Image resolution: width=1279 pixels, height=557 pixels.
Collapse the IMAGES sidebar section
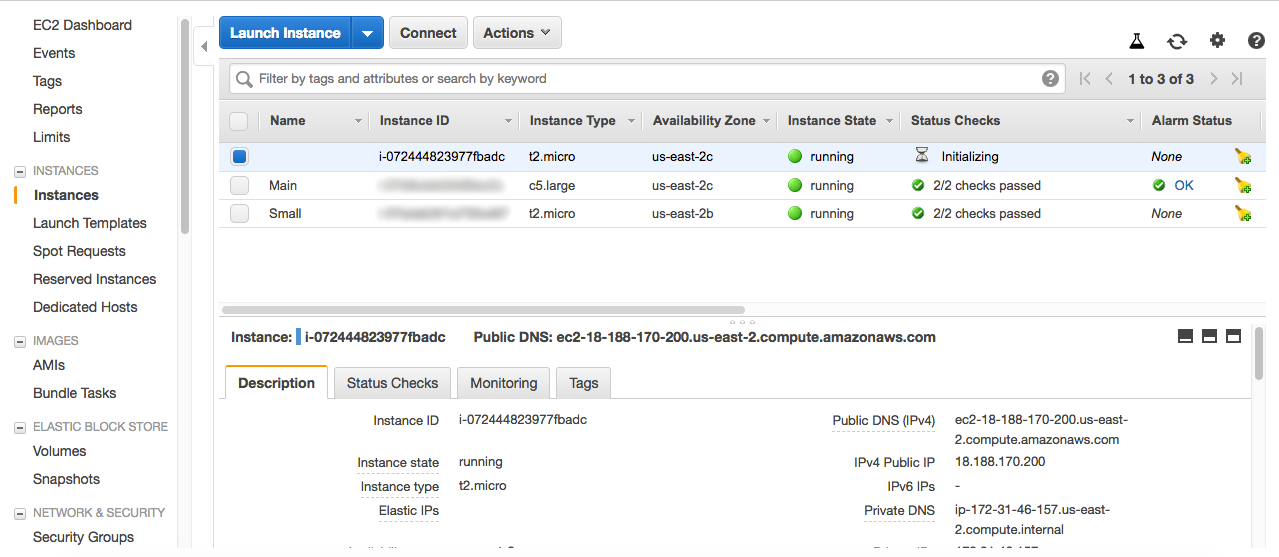click(20, 341)
